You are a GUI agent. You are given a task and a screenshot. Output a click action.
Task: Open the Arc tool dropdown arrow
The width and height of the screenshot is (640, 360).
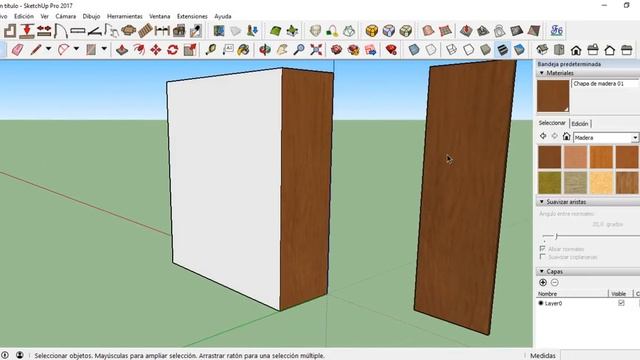click(x=76, y=49)
